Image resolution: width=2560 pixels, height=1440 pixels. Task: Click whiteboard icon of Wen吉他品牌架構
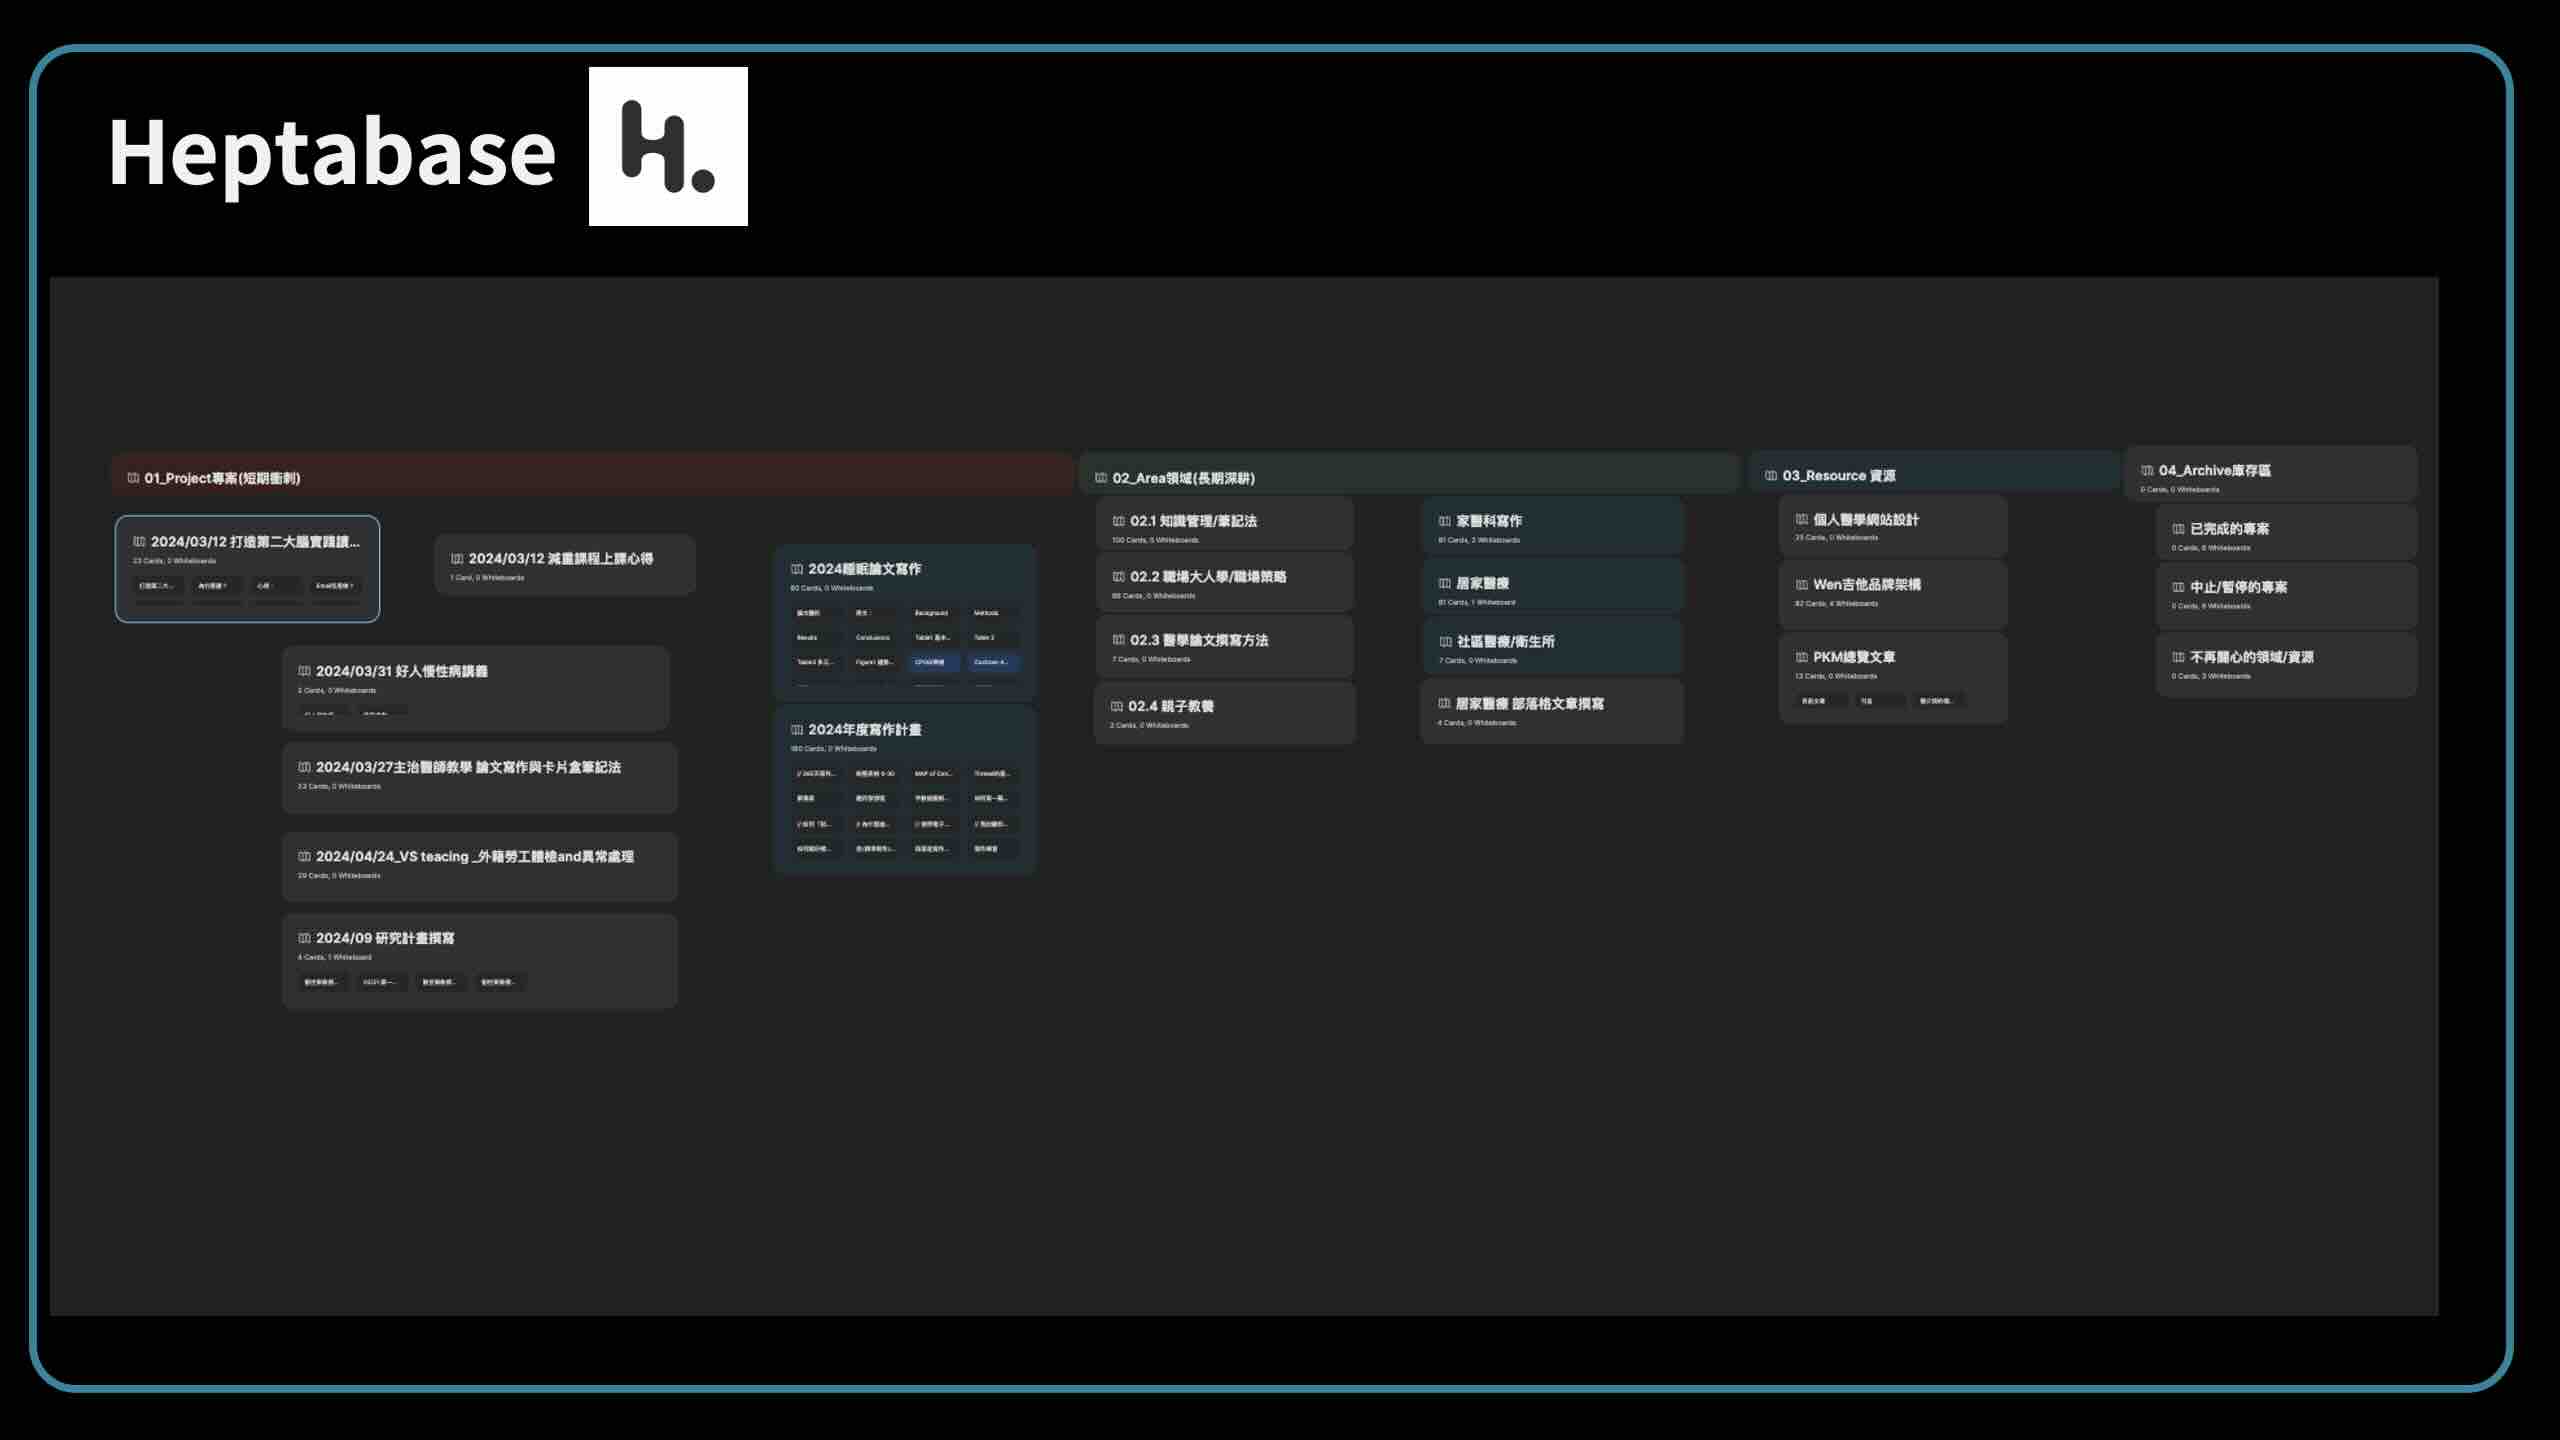click(1802, 585)
